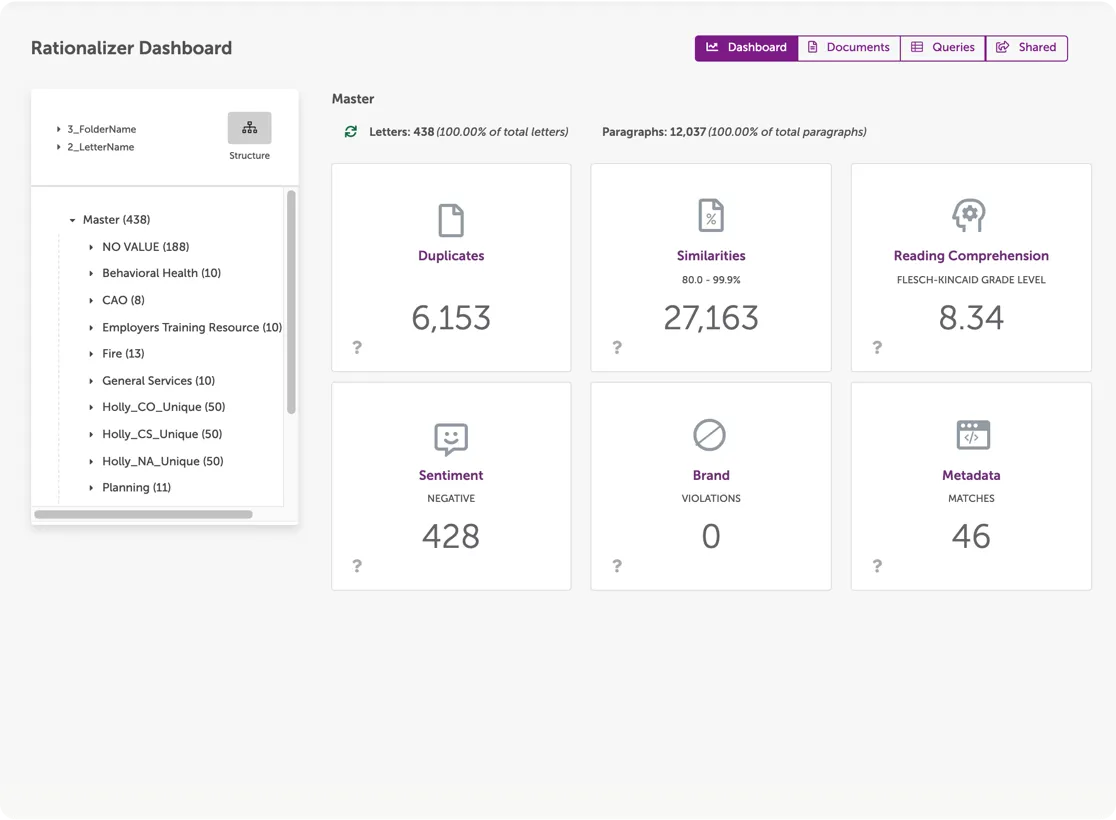Expand the 3_FolderName node
Viewport: 1116px width, 820px height.
(59, 129)
